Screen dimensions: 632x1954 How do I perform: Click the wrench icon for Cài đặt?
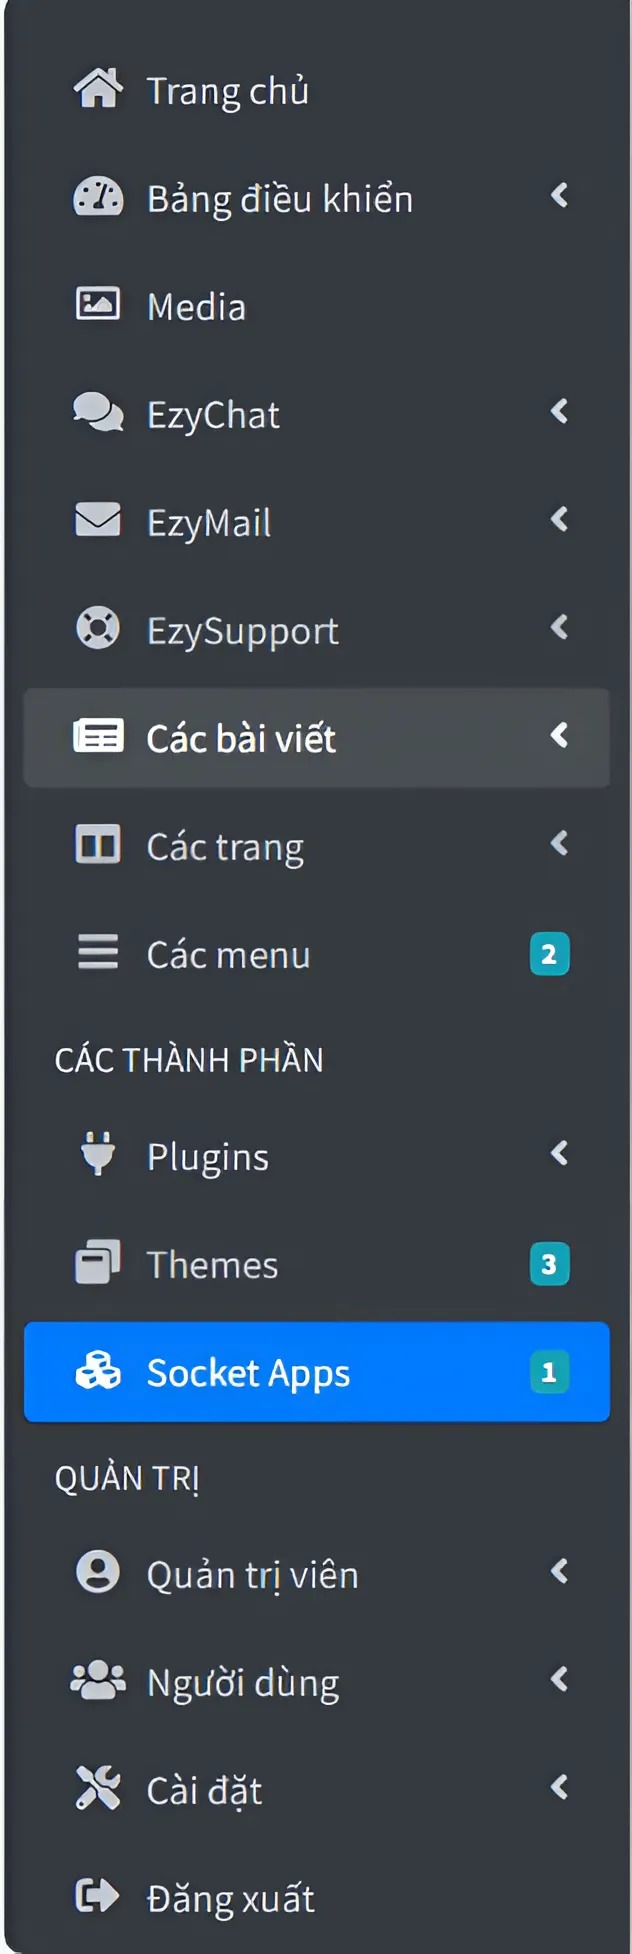pos(98,1789)
